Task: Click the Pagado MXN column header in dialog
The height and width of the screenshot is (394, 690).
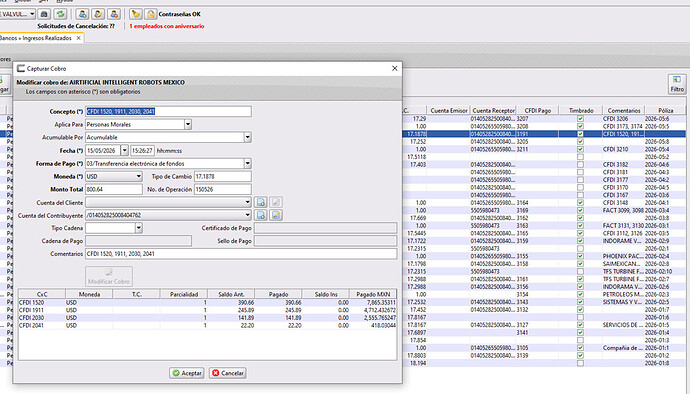Action: point(373,294)
